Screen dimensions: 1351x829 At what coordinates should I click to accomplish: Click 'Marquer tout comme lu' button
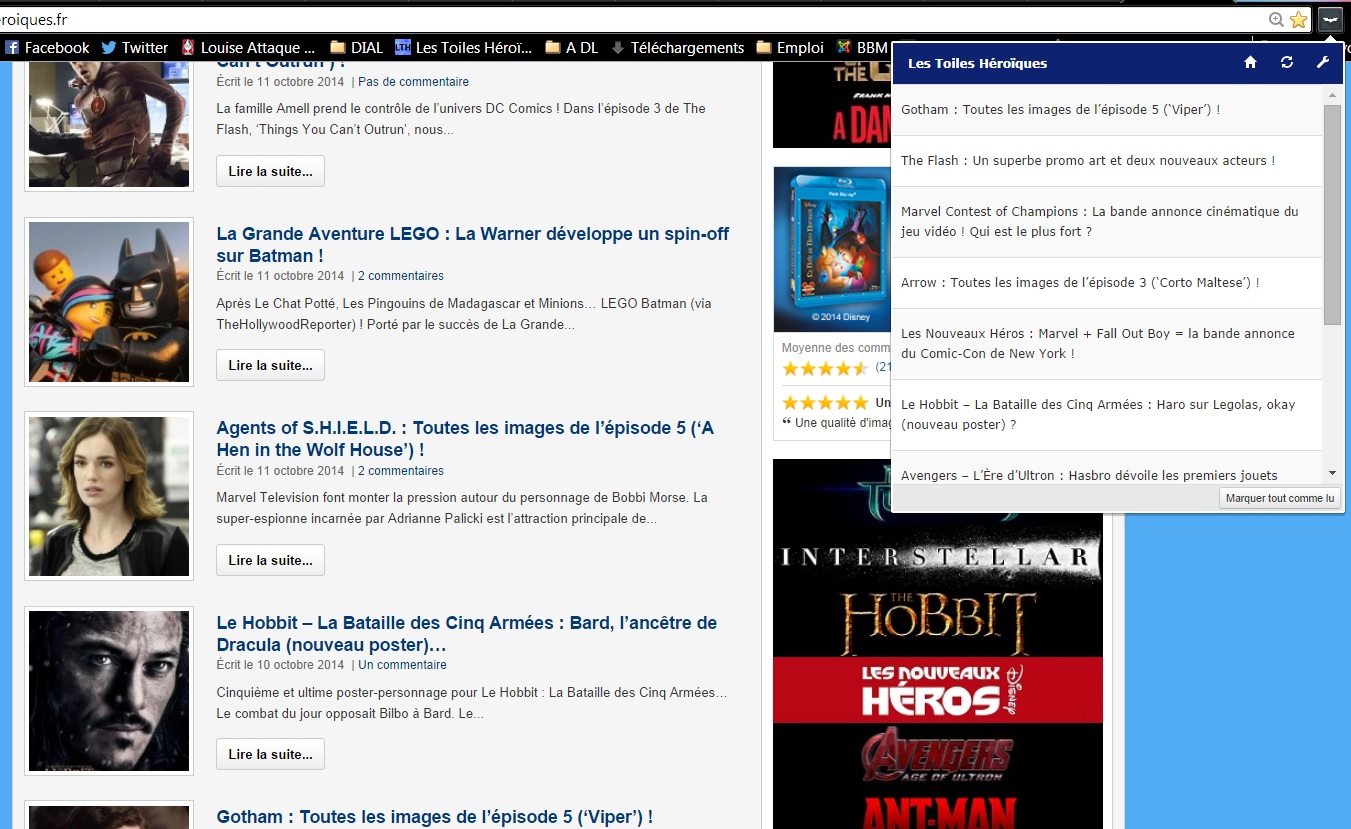click(1279, 498)
